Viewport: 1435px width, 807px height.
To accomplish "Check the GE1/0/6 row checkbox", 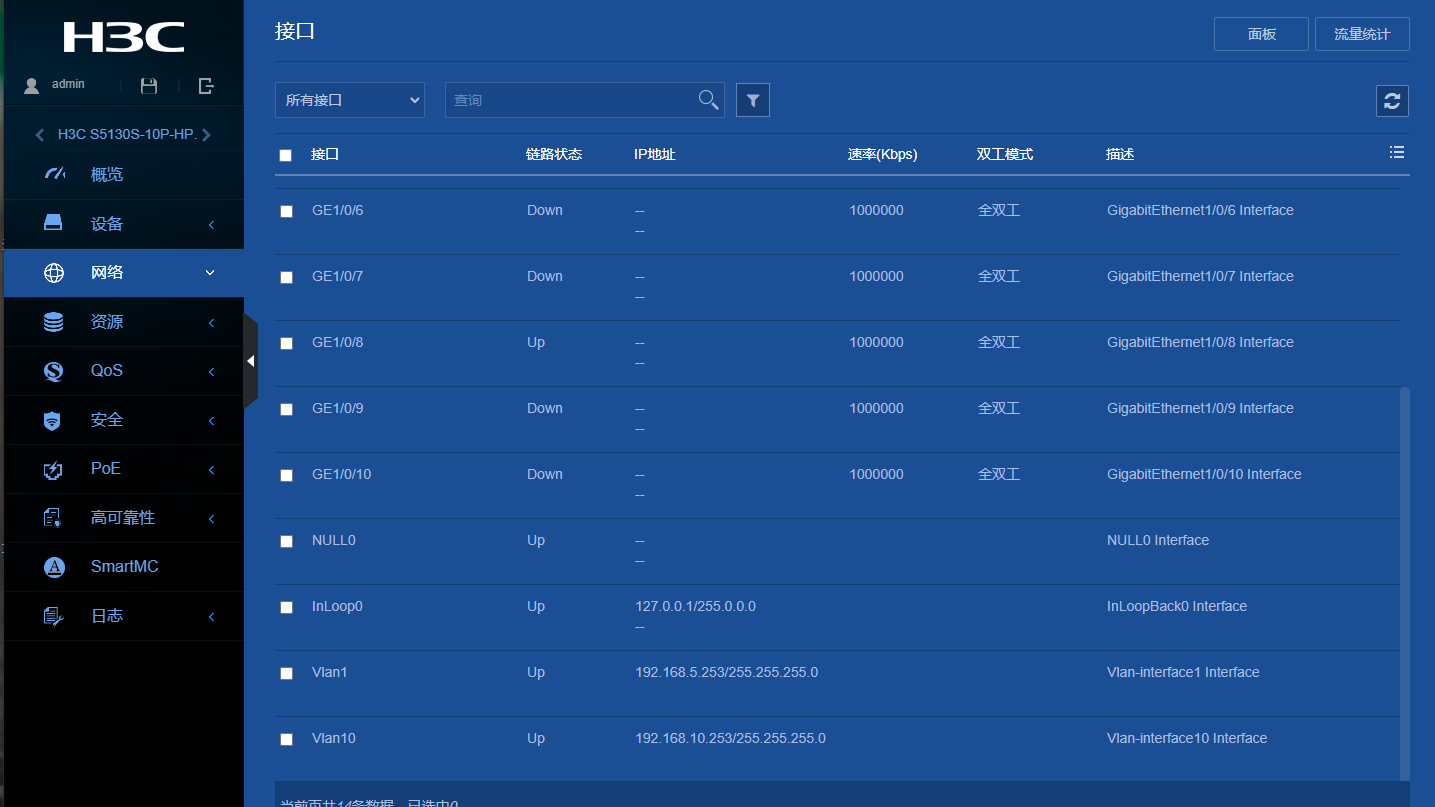I will point(287,211).
